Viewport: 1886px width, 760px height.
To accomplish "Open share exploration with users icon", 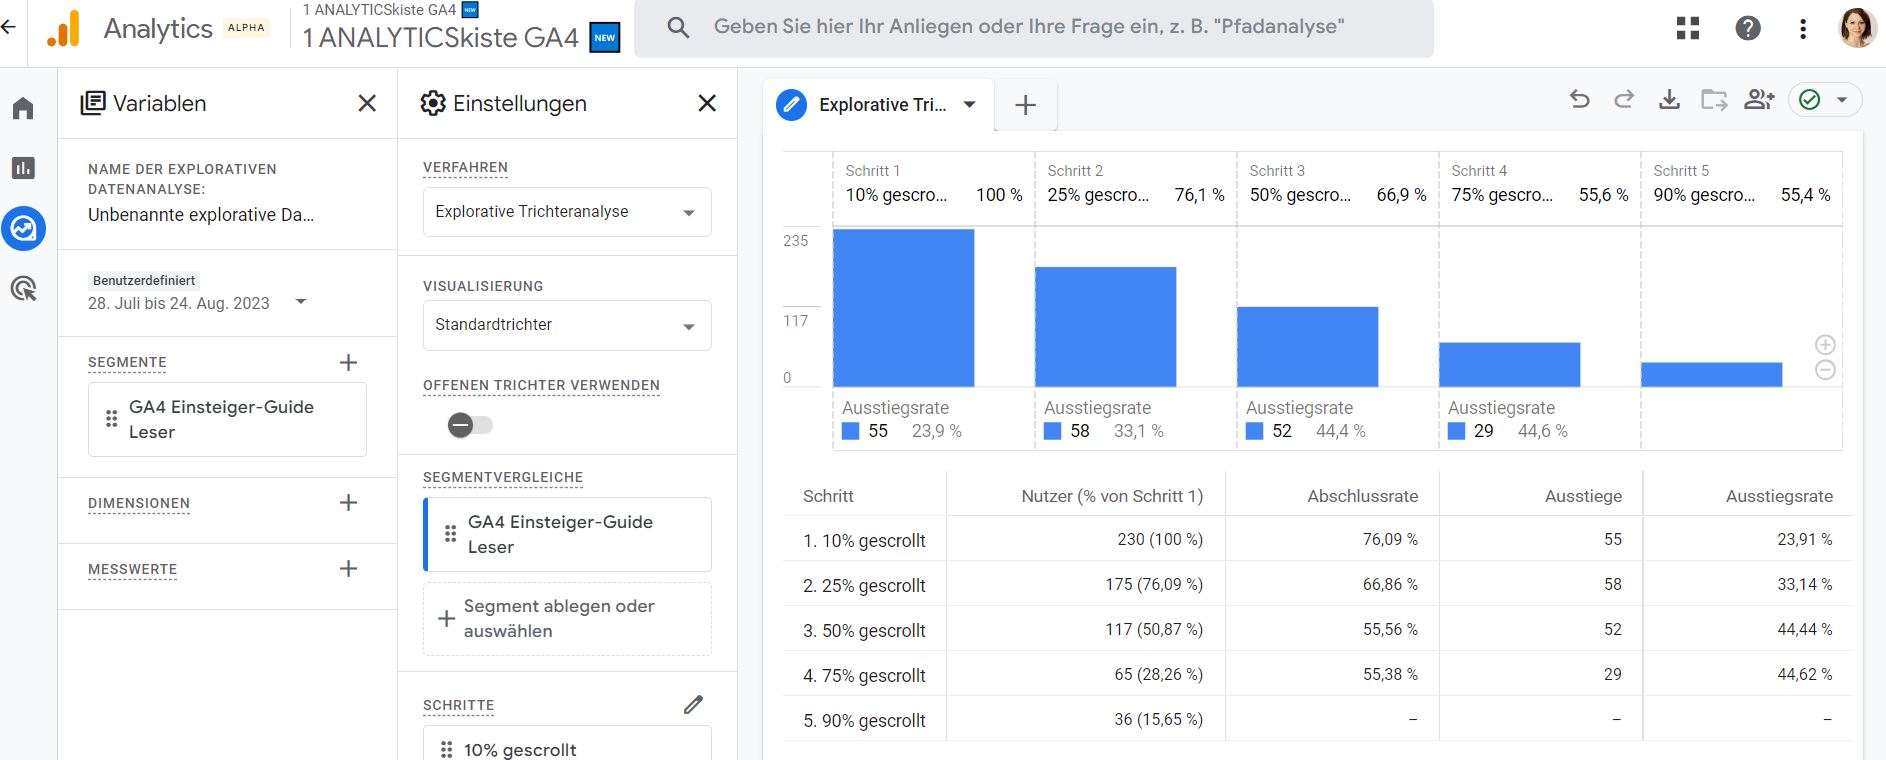I will click(x=1758, y=99).
